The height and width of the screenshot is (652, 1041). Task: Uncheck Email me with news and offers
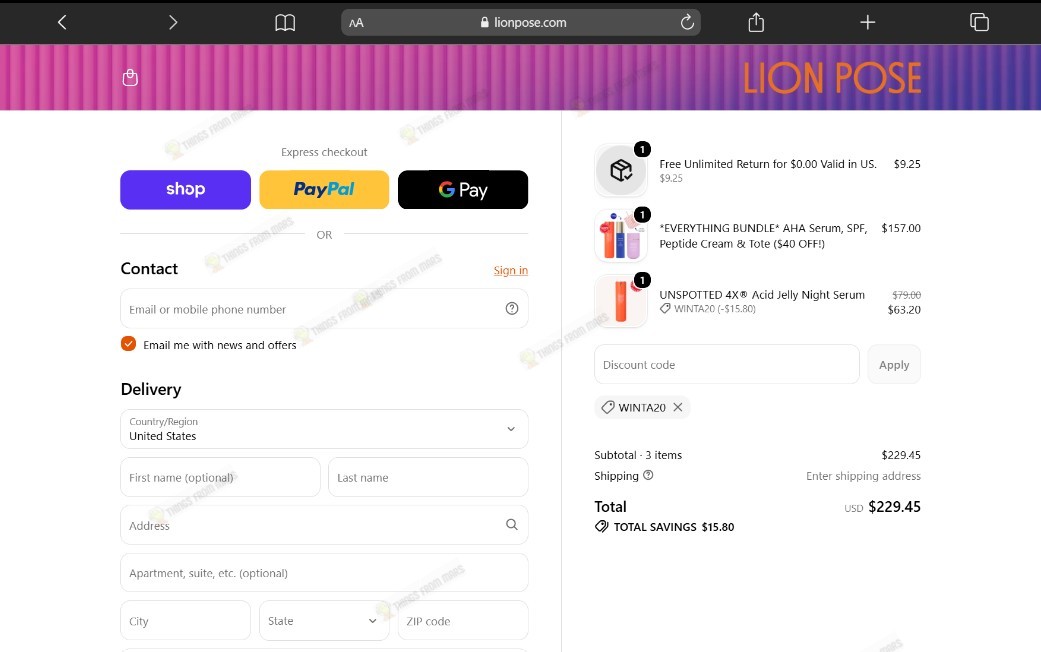(x=128, y=344)
